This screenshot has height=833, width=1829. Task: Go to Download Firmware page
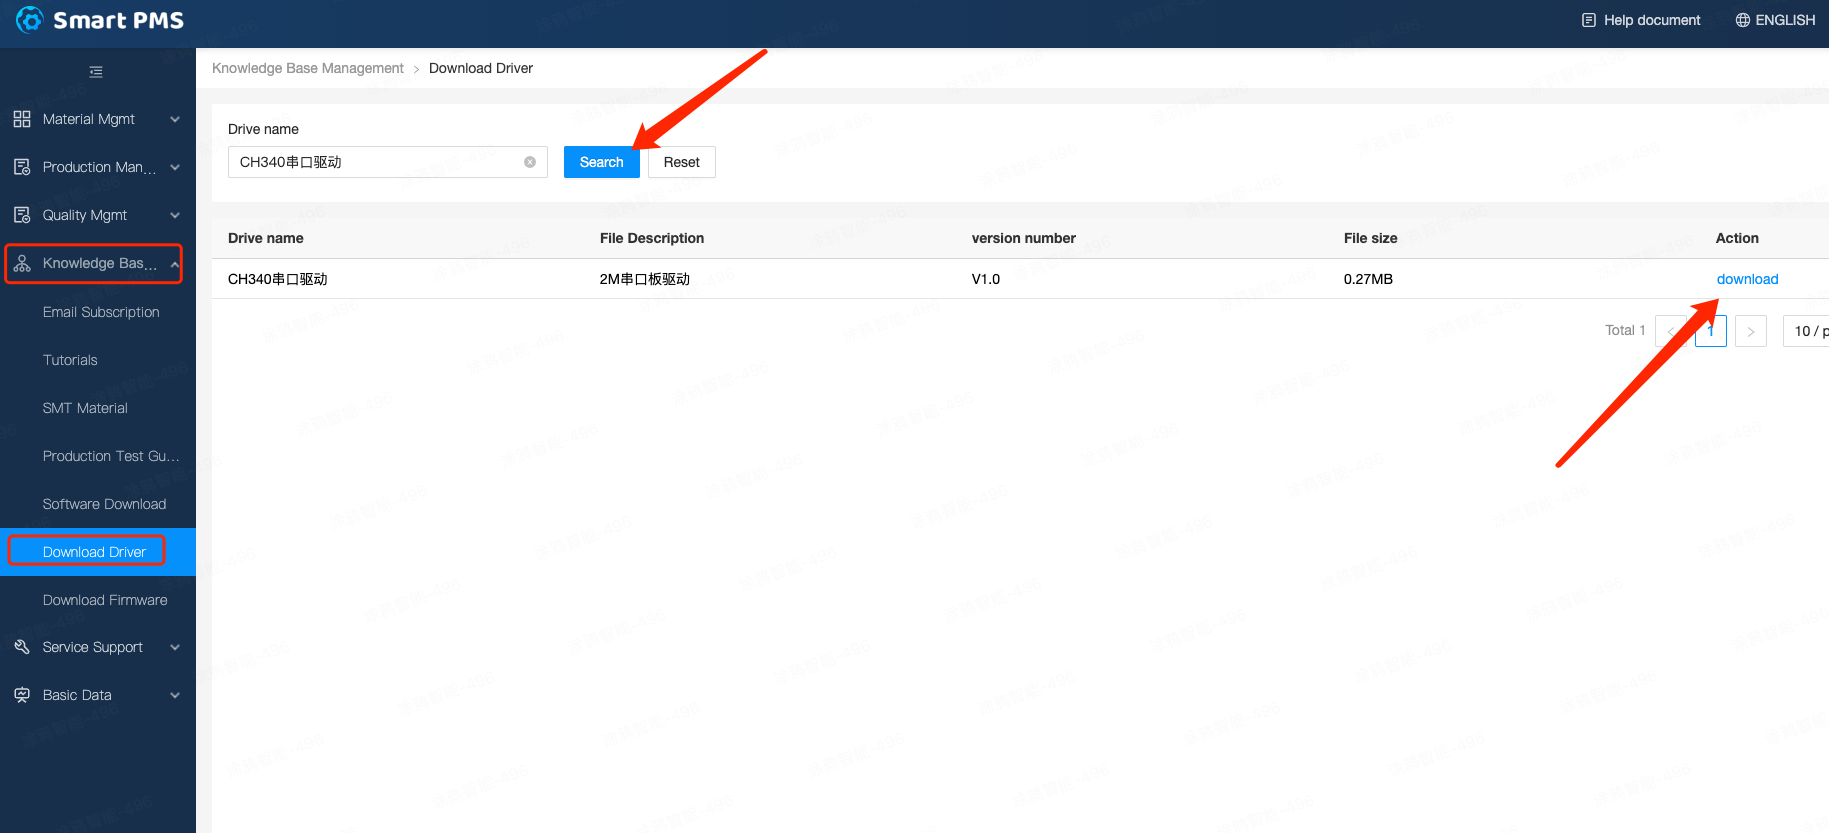click(x=105, y=600)
